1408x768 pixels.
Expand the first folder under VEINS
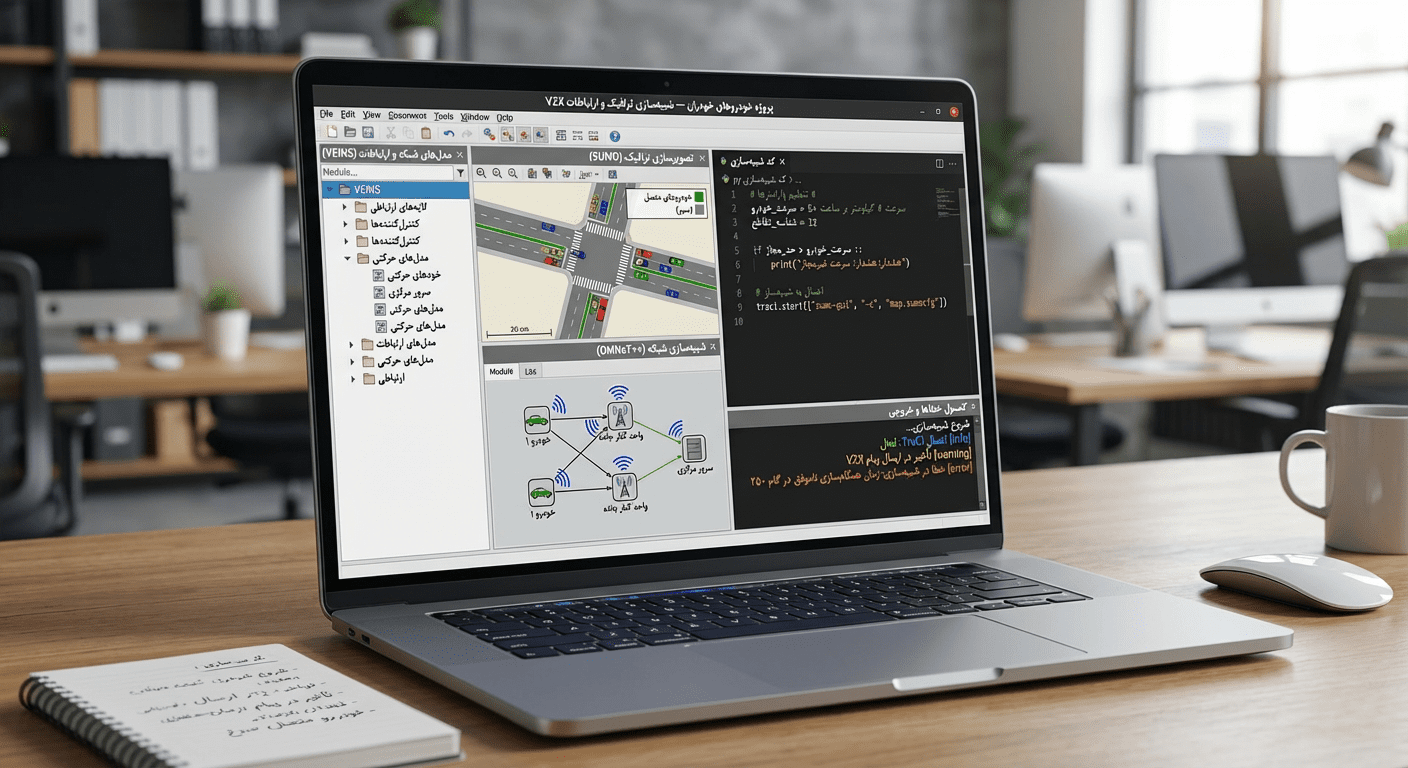point(346,207)
